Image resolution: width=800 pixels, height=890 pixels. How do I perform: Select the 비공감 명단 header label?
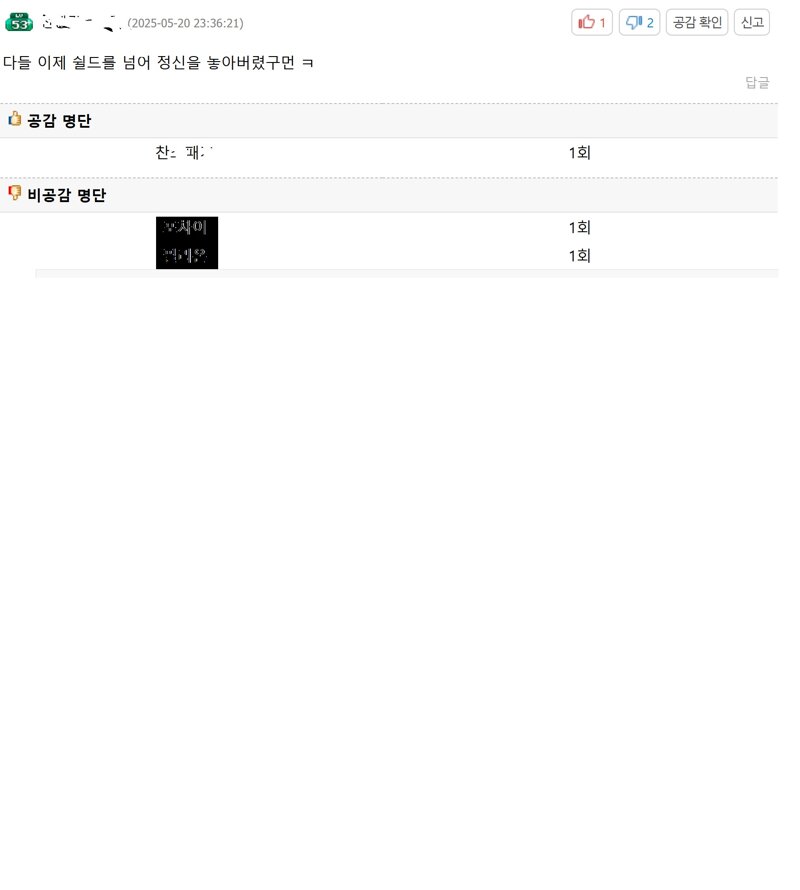click(66, 195)
